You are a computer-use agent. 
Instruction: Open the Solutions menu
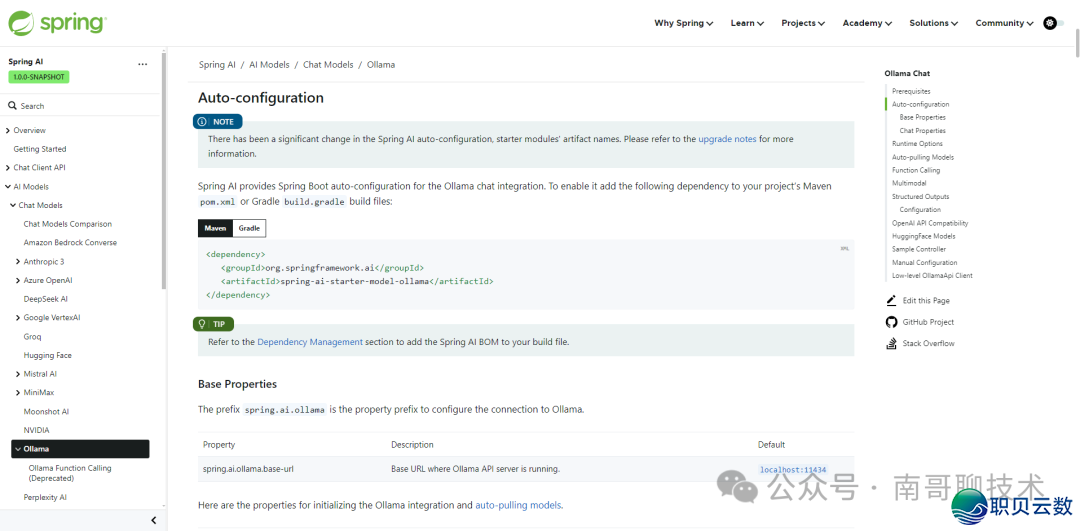pos(933,23)
